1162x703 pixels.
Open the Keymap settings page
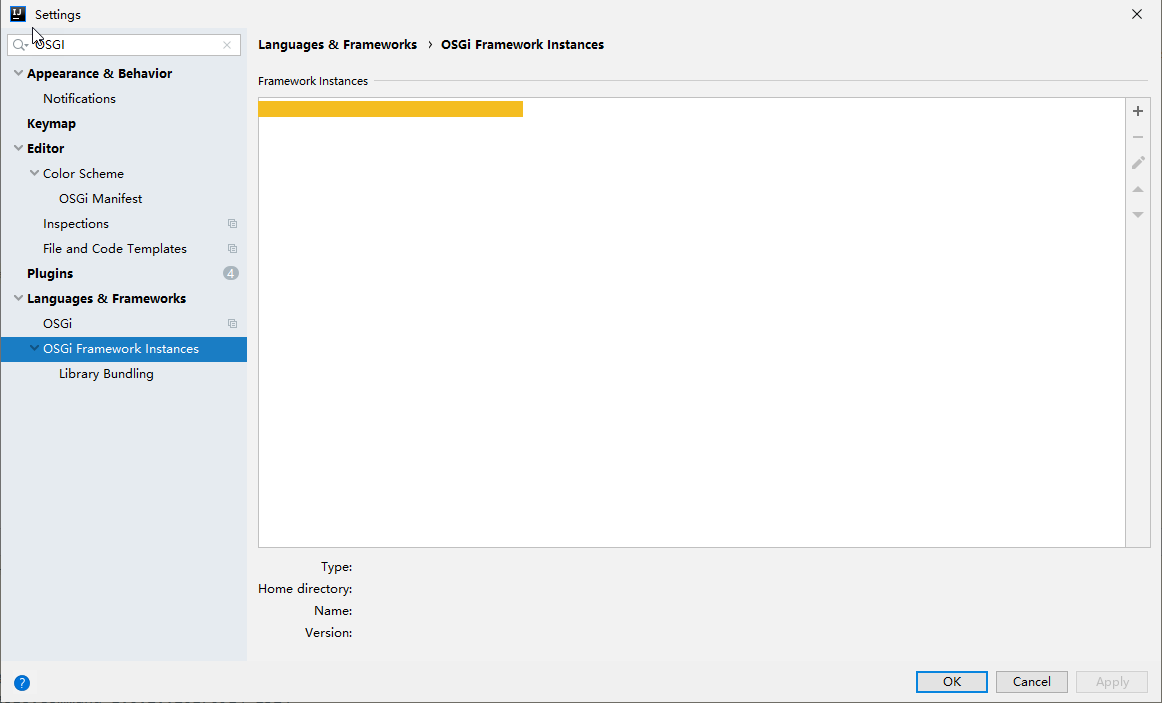click(51, 124)
